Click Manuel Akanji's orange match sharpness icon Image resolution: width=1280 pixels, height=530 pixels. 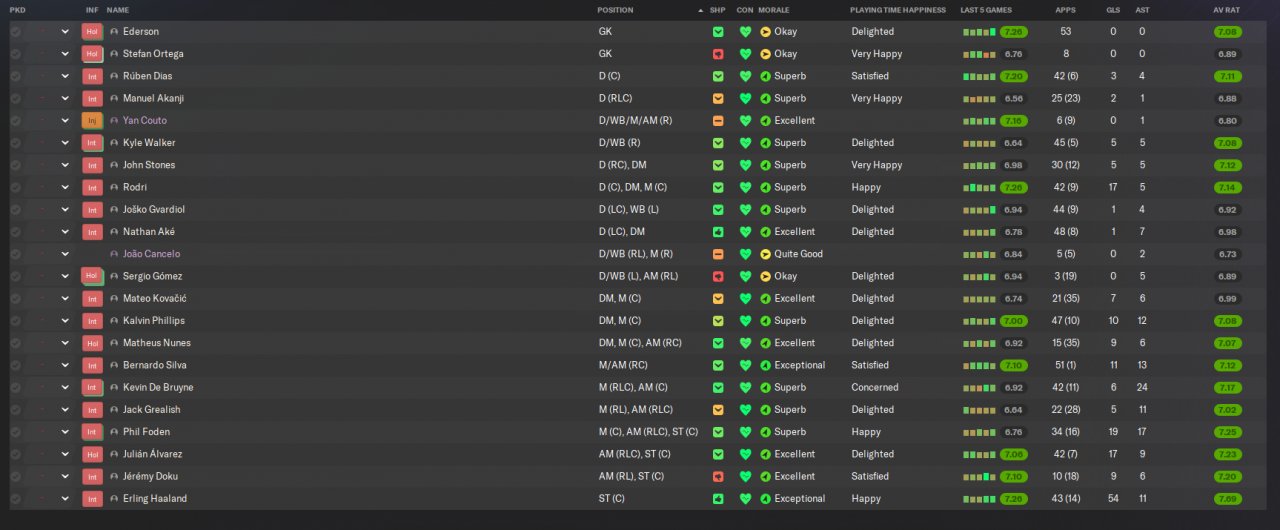718,98
